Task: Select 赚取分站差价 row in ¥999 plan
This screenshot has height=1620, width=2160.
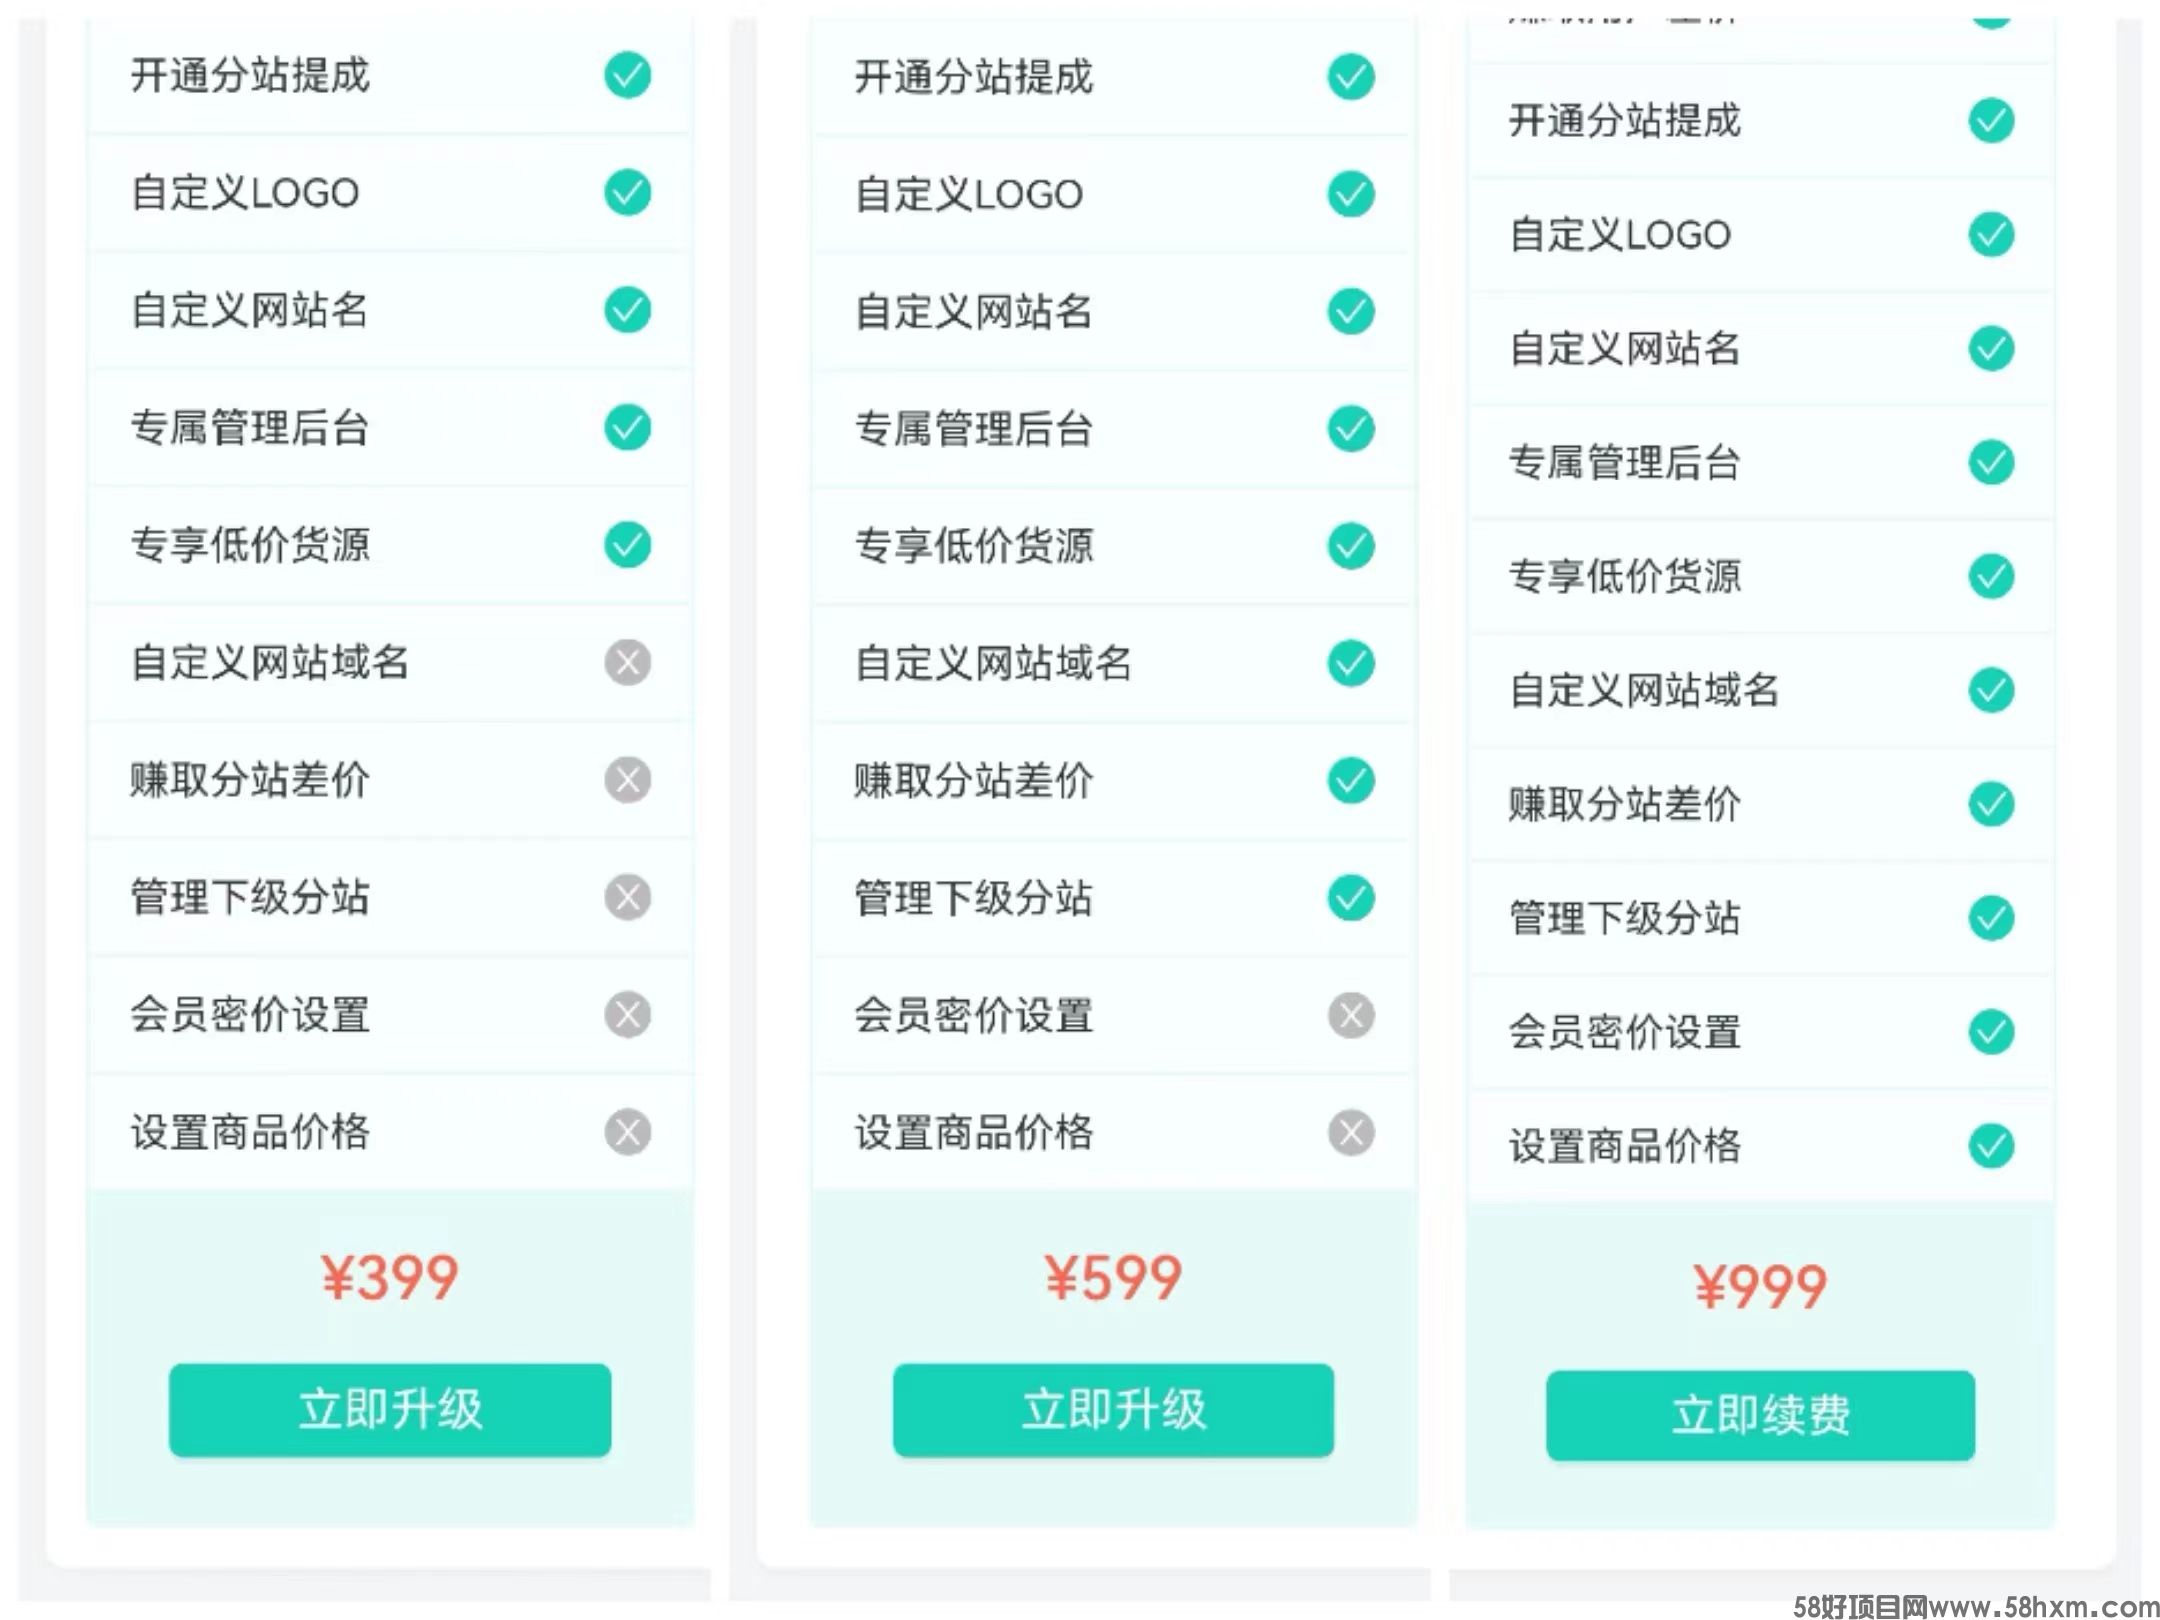Action: [1760, 804]
